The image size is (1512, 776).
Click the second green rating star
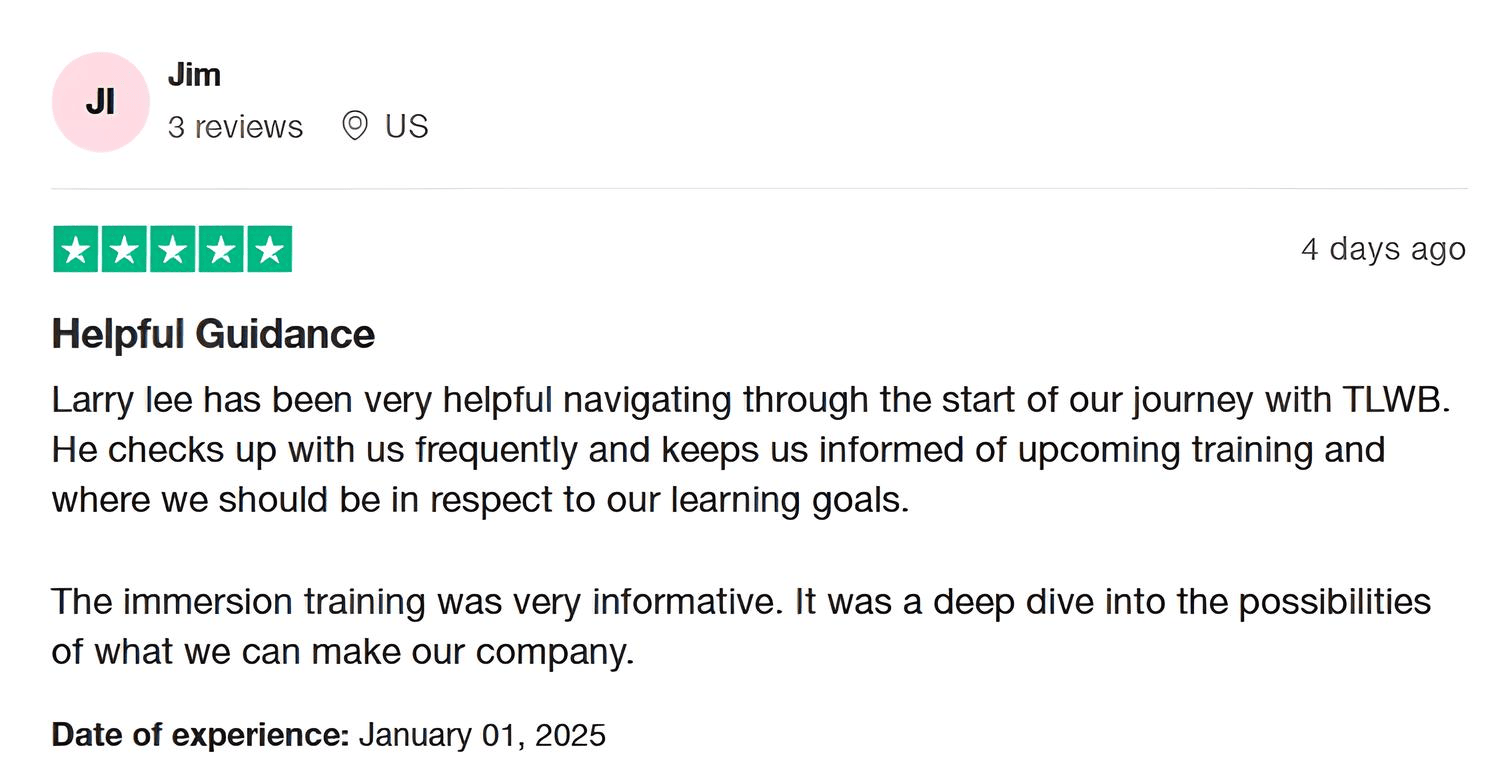tap(124, 250)
